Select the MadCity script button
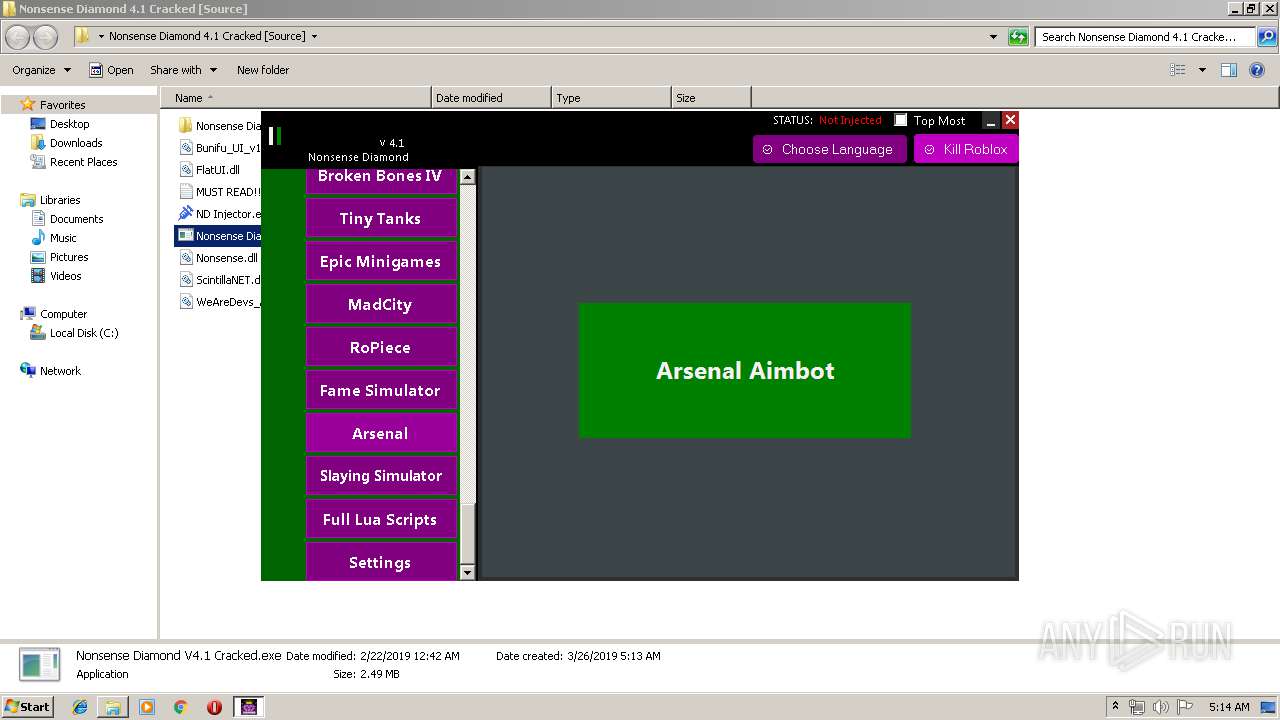Screen dimensions: 1280x720 pyautogui.click(x=380, y=304)
